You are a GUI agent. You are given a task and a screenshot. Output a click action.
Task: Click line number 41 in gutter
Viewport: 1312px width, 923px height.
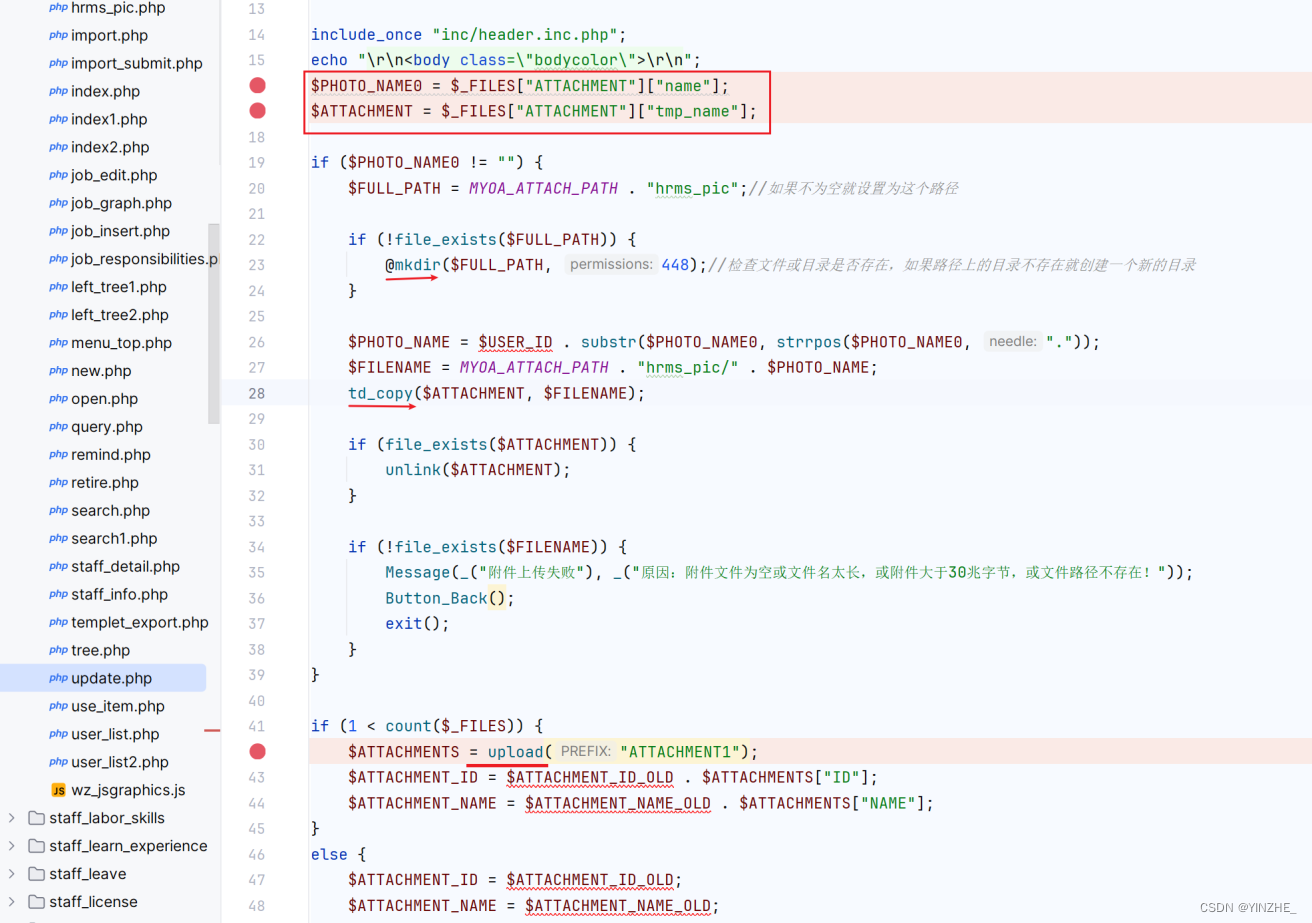point(257,726)
